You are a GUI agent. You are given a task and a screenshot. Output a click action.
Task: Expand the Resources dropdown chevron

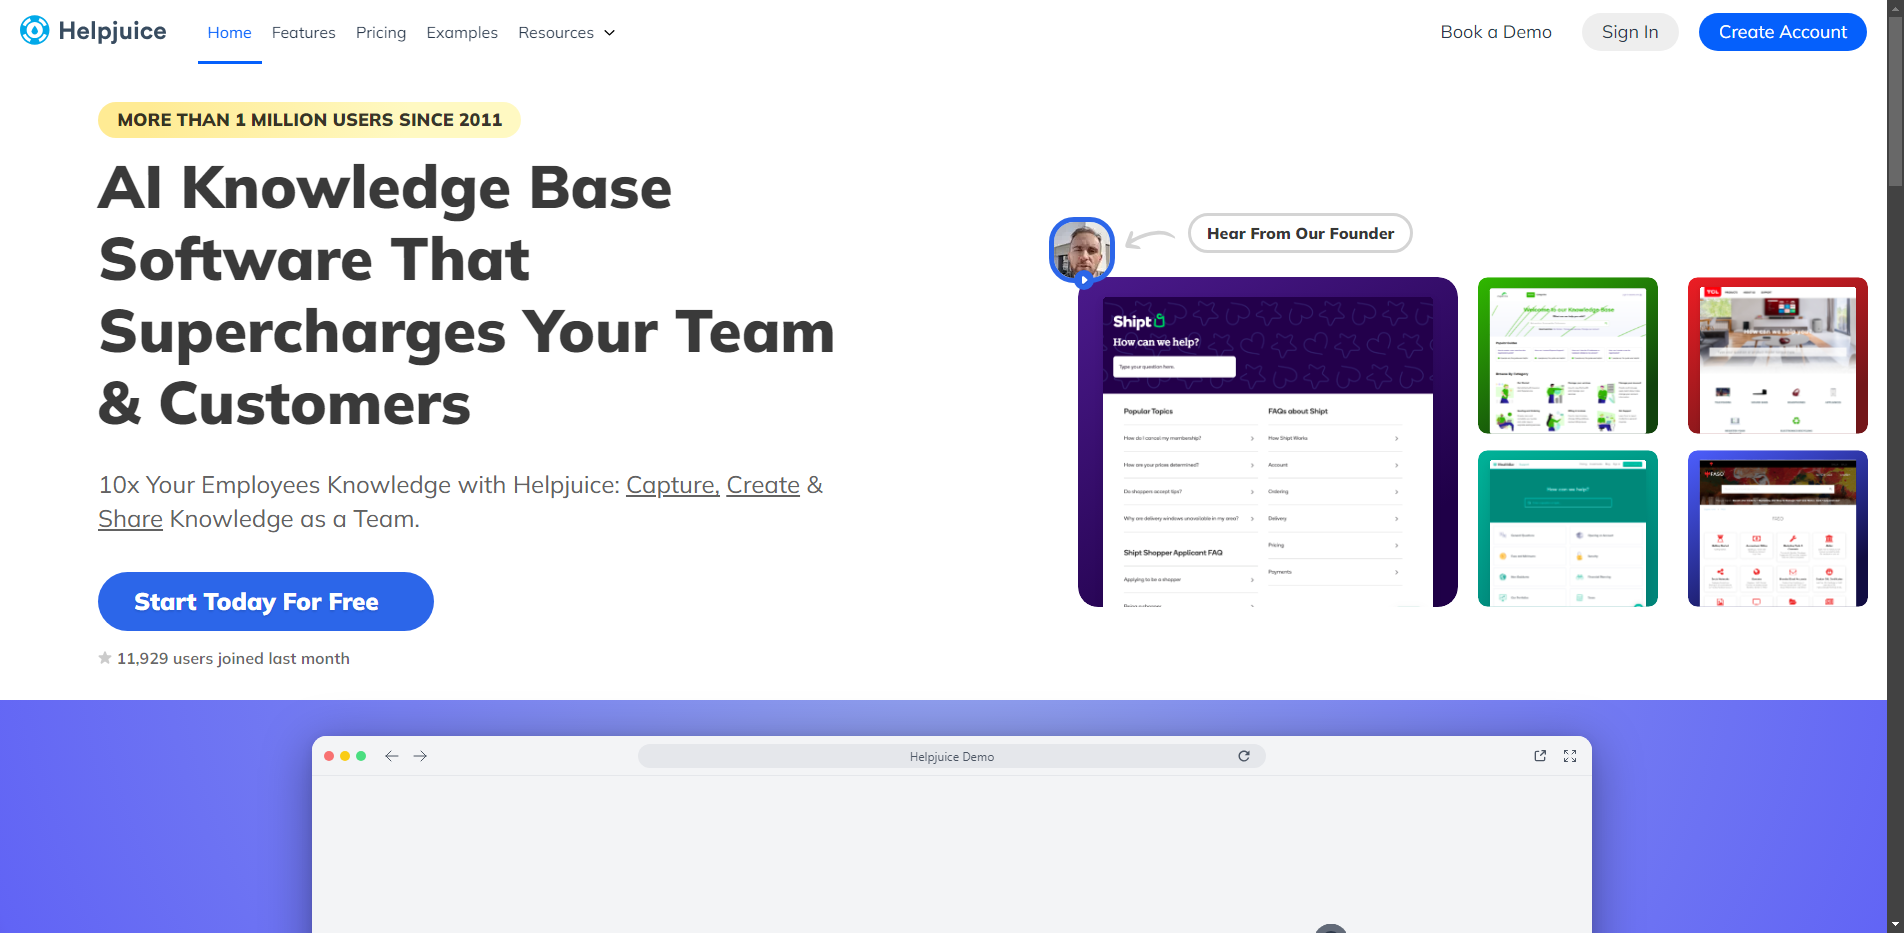click(x=609, y=33)
